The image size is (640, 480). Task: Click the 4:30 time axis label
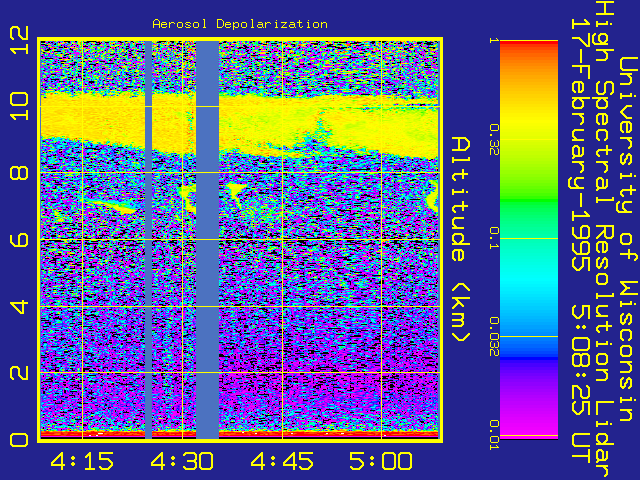coord(182,461)
